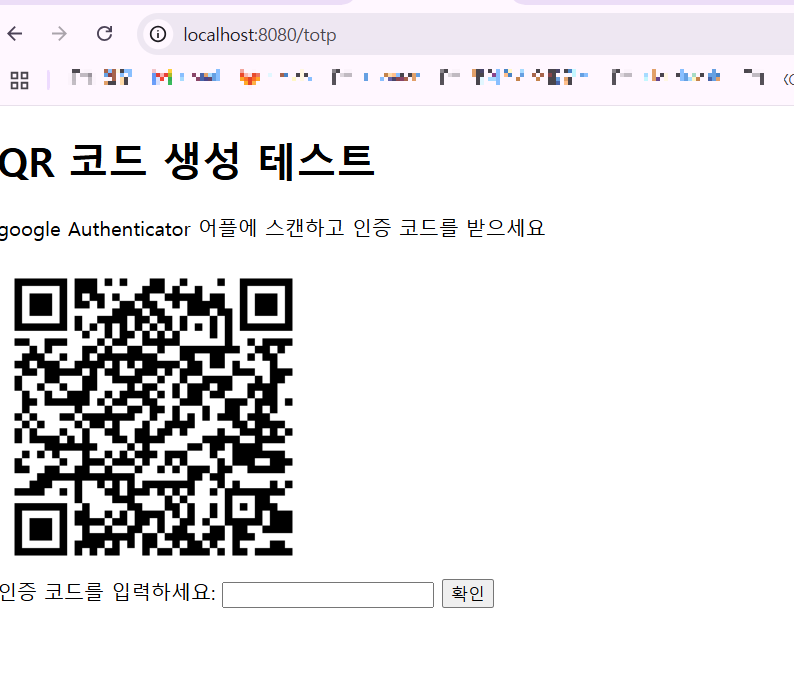Open the Gmail bookmark
Viewport: 794px width, 689px height.
click(x=186, y=77)
